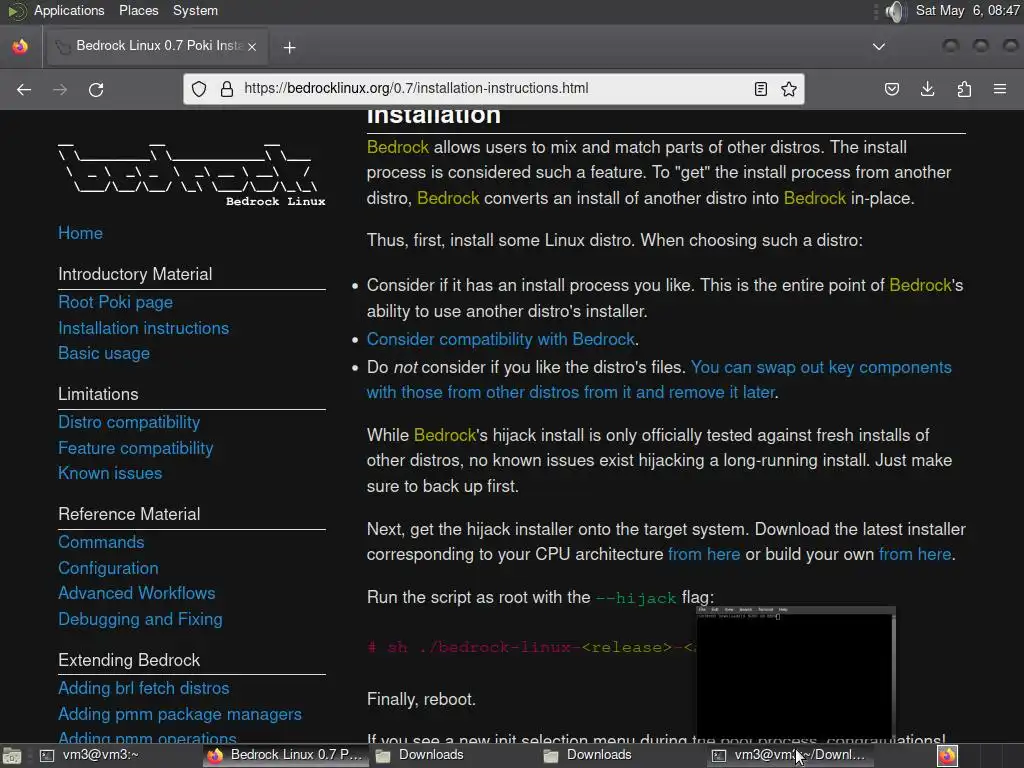1024x768 pixels.
Task: Click the terminal window preview thumbnail
Action: [x=796, y=673]
